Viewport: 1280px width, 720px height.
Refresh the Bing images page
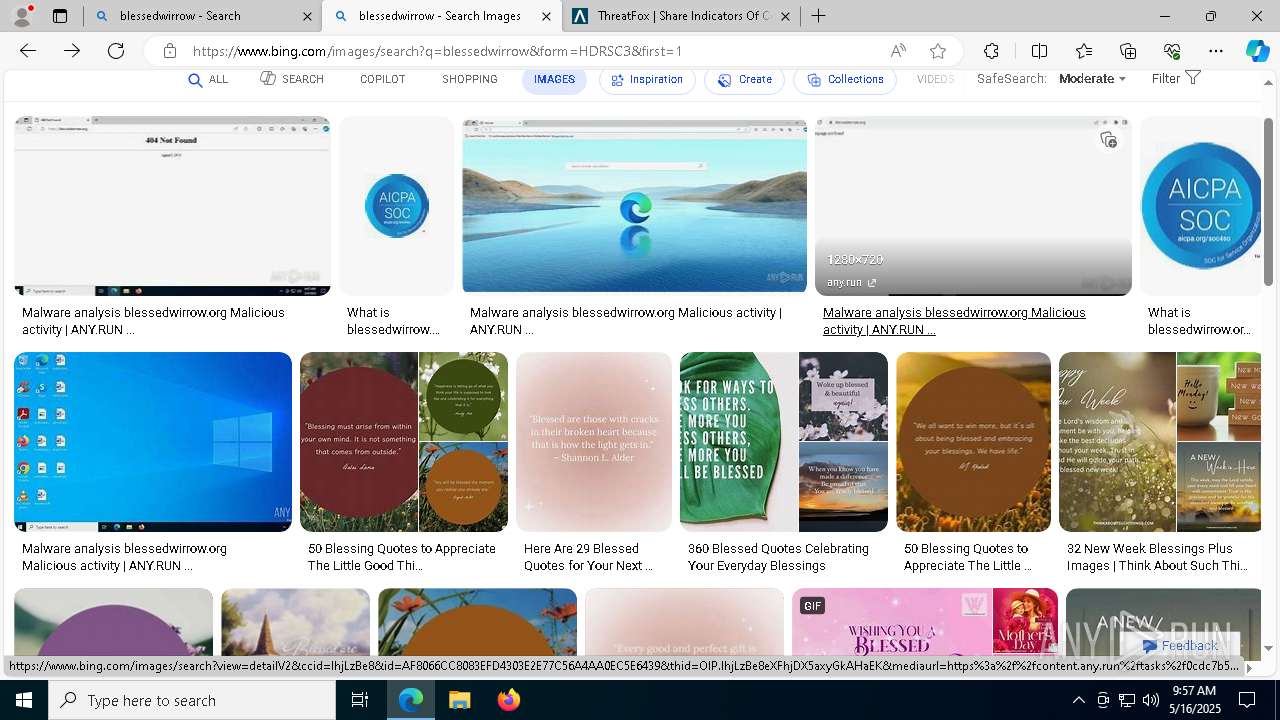(116, 51)
